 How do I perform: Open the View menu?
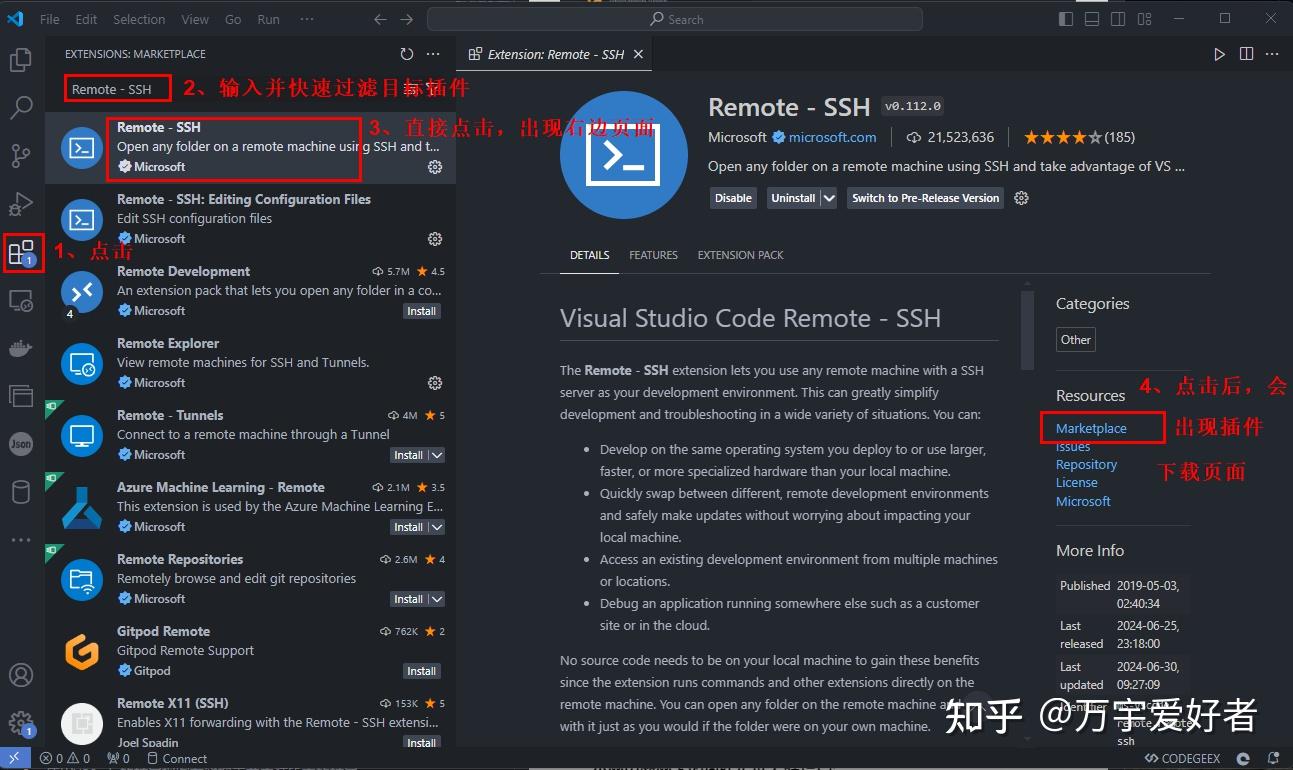(194, 19)
